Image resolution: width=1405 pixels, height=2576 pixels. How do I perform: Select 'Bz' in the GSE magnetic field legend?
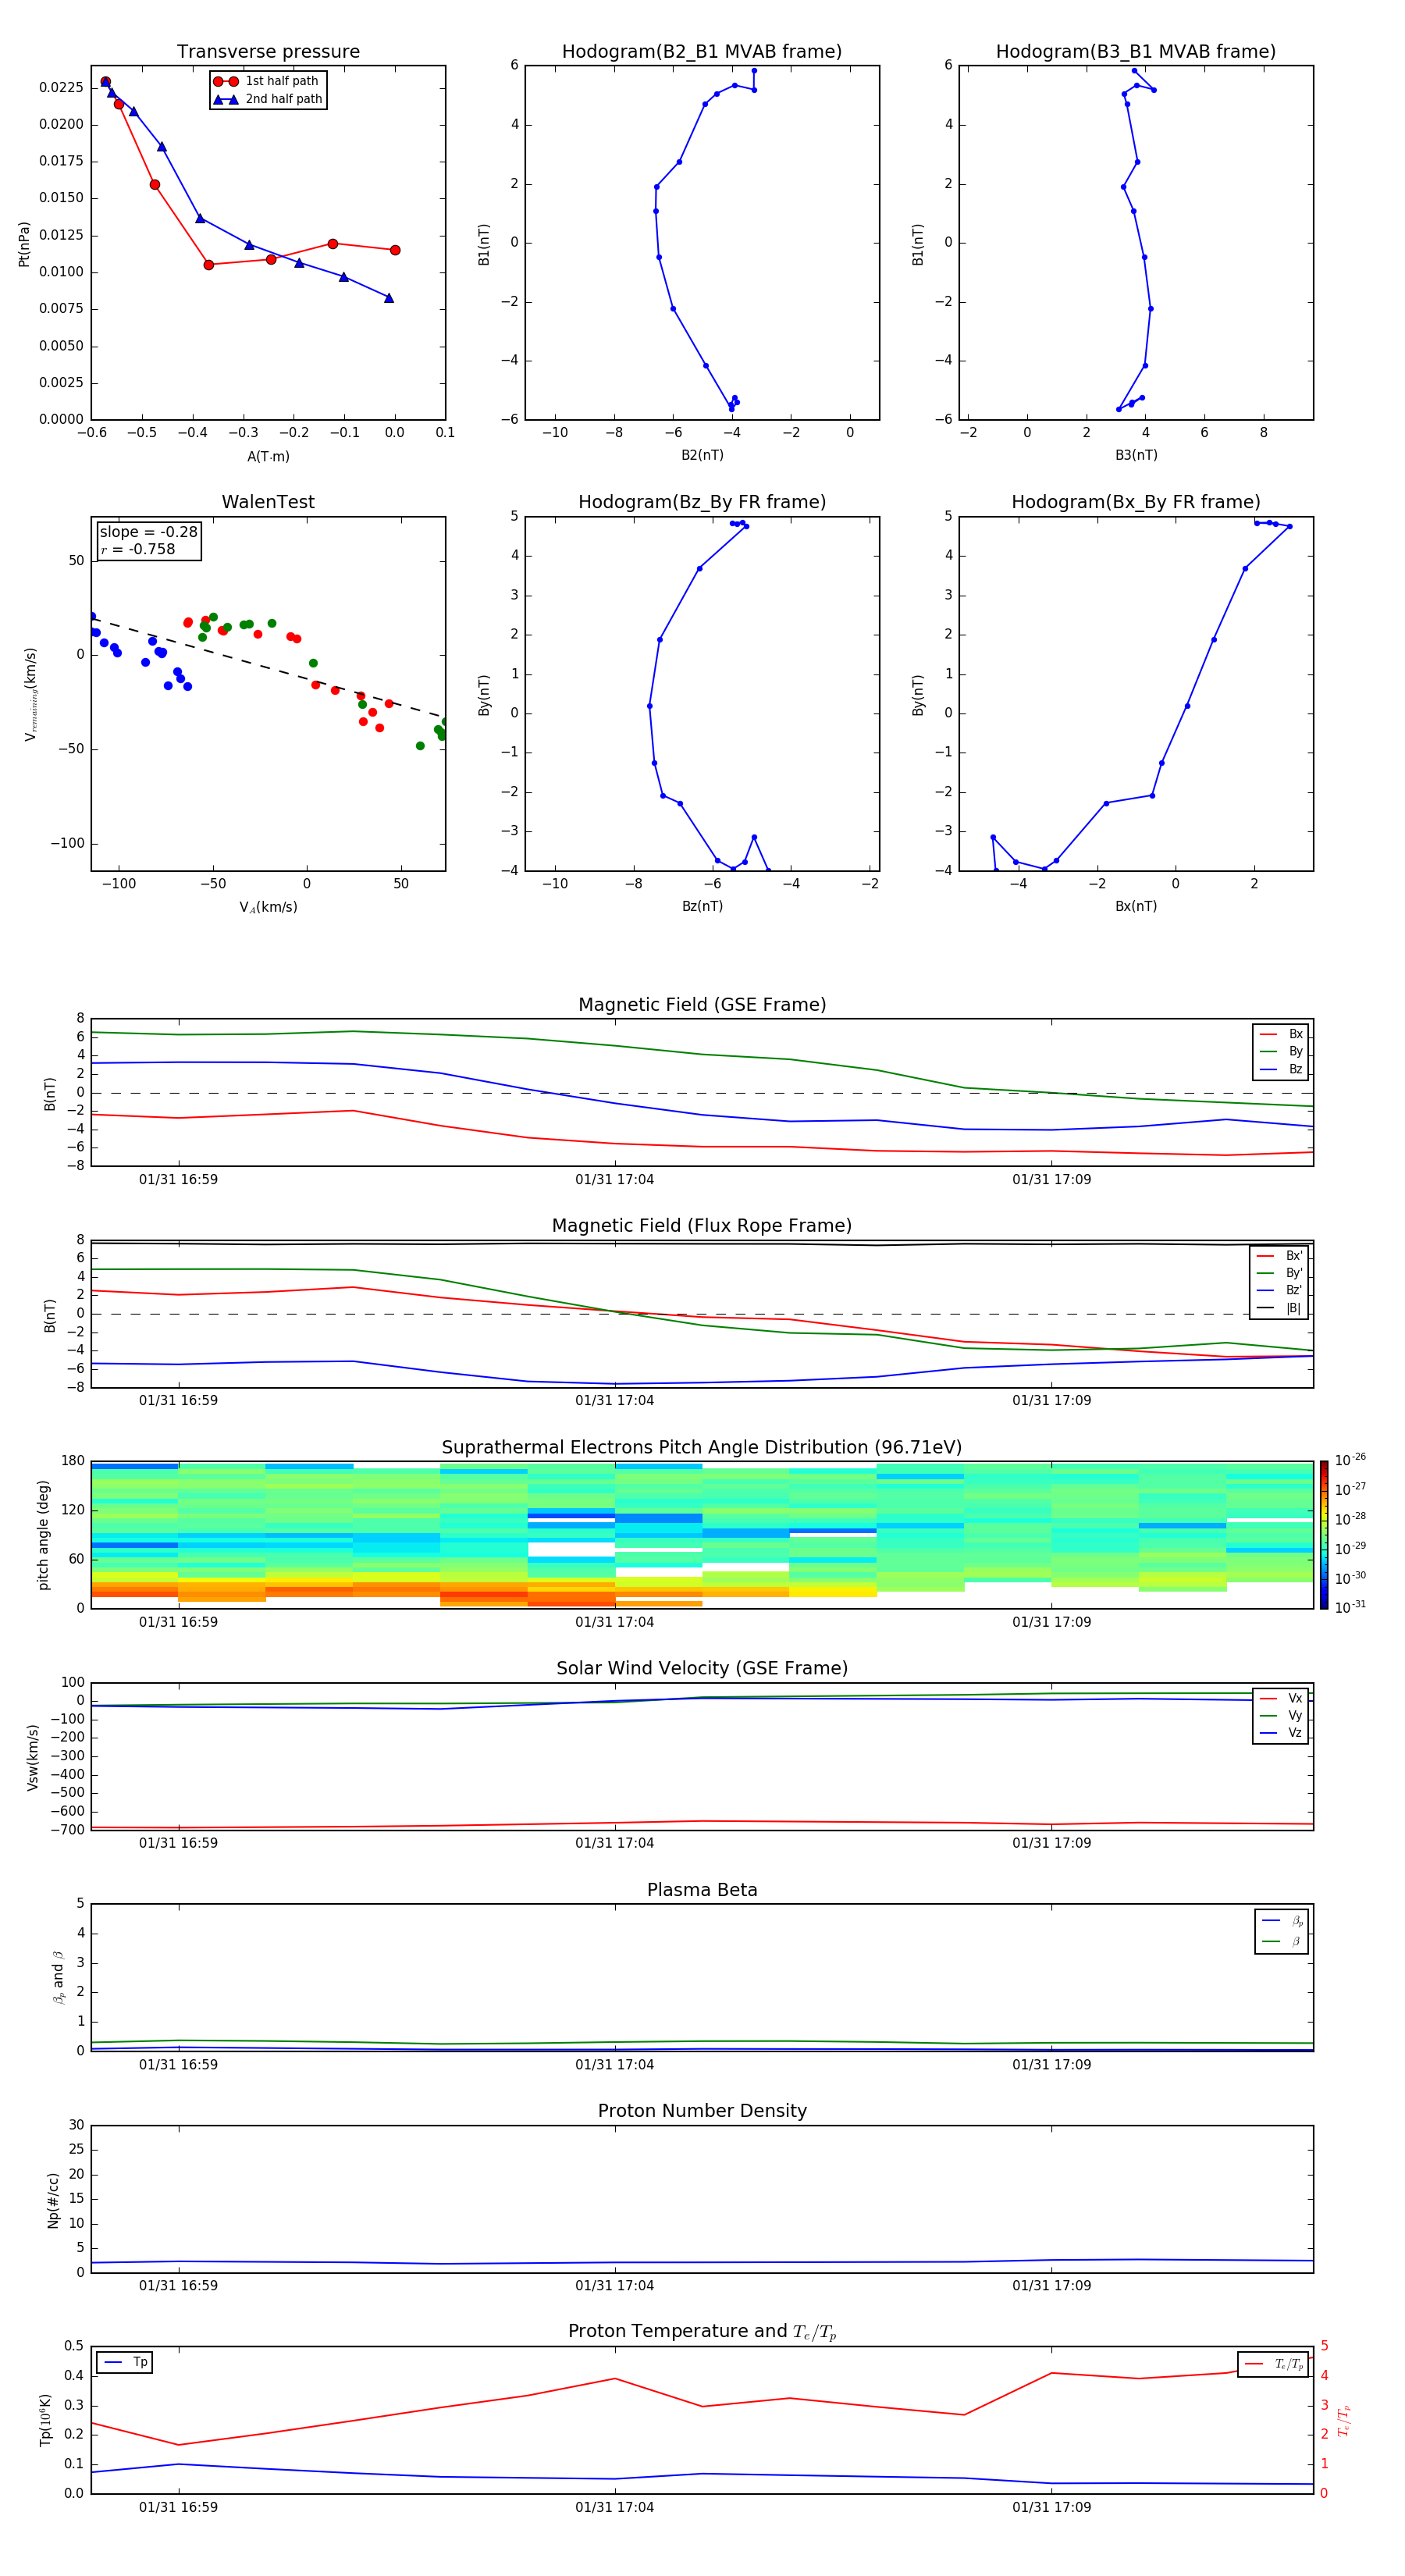tap(1281, 1069)
